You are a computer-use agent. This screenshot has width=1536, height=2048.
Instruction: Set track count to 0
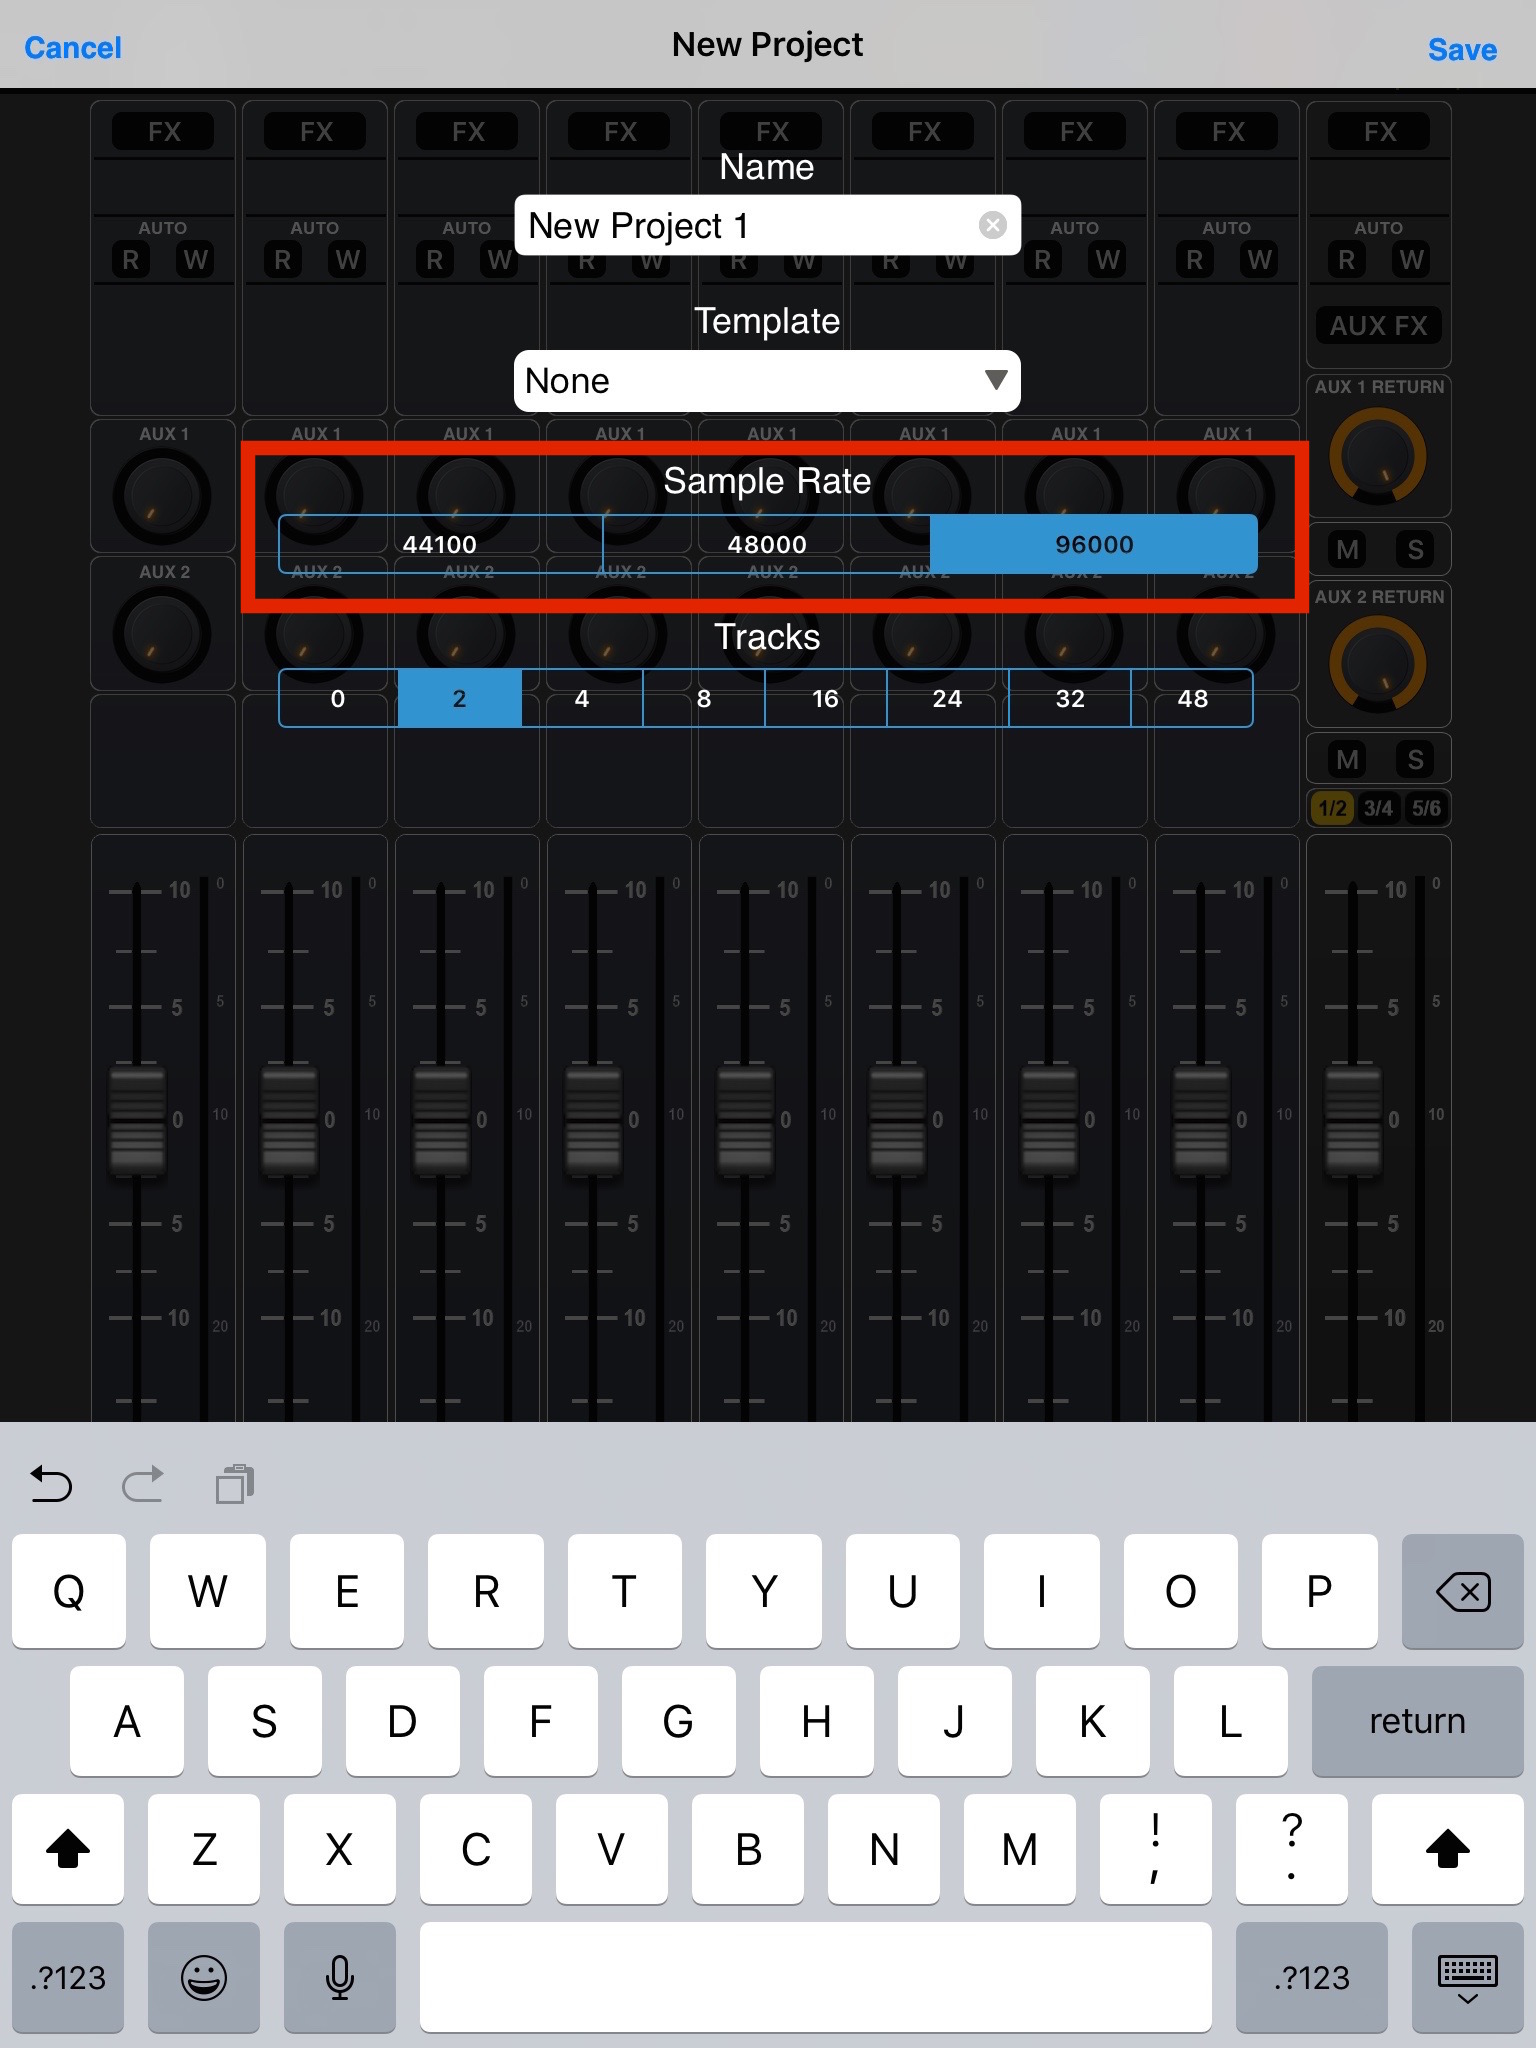pyautogui.click(x=338, y=698)
